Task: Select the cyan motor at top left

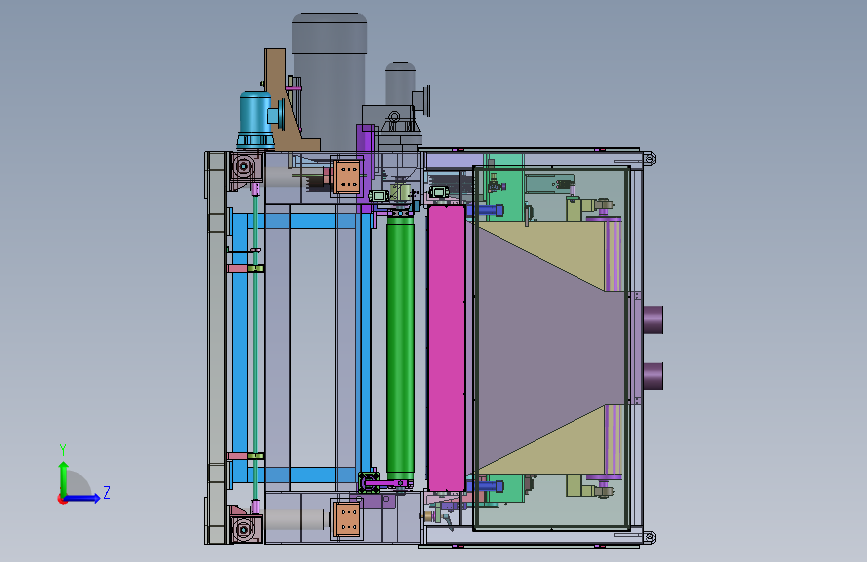Action: coord(255,120)
